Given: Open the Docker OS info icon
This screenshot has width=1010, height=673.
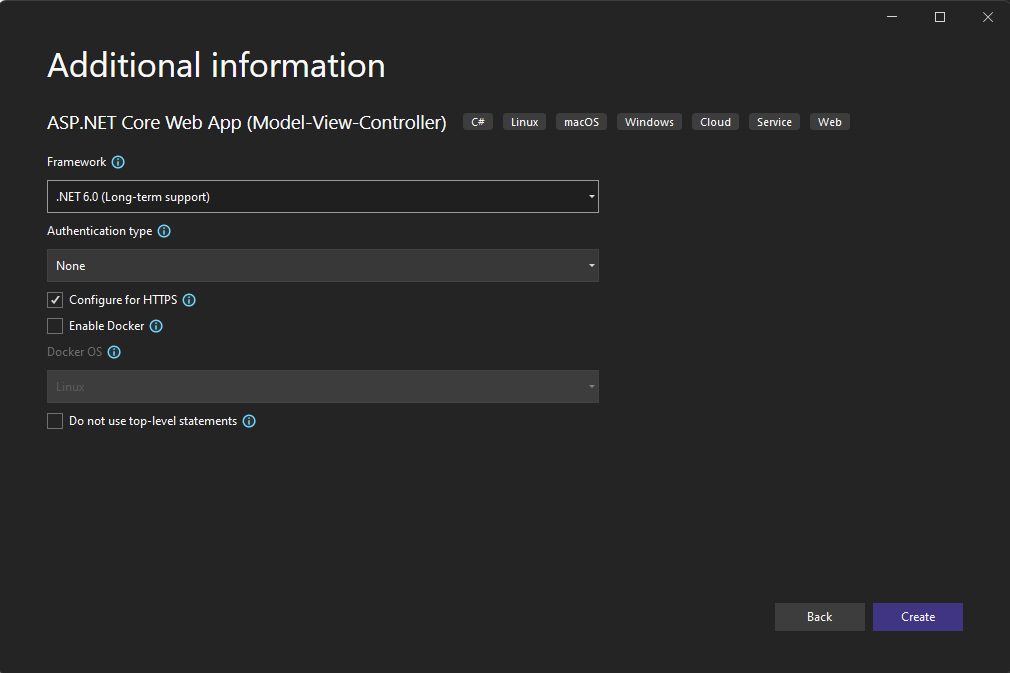Looking at the screenshot, I should (113, 351).
